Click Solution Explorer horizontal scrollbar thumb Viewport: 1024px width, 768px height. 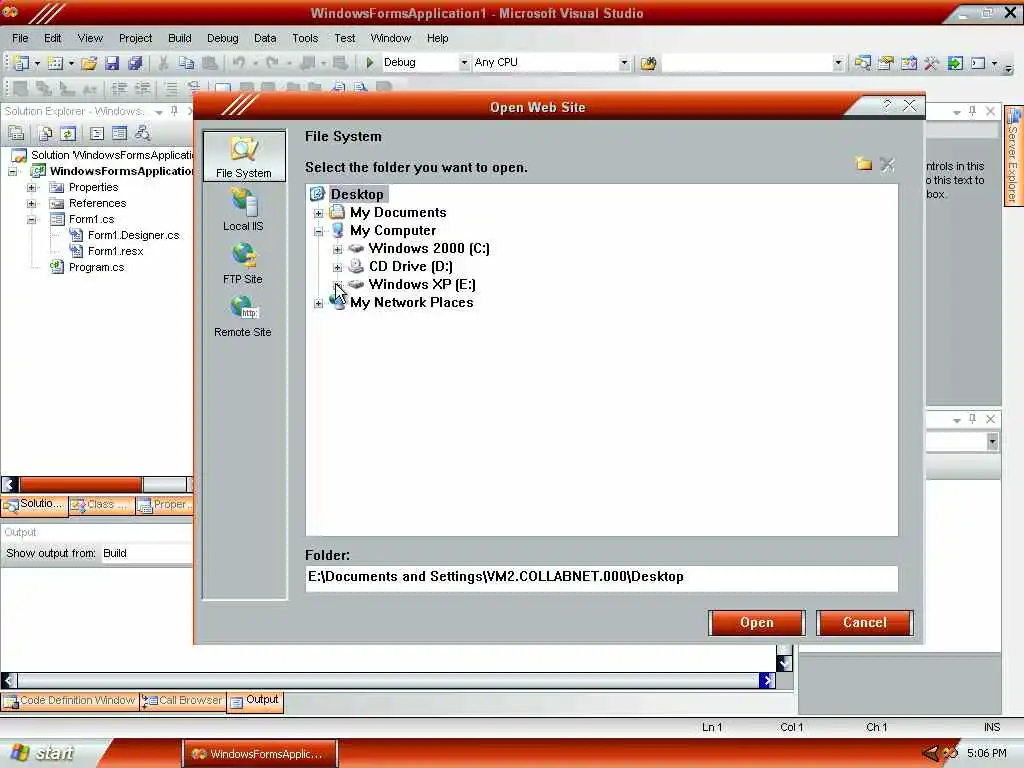81,485
